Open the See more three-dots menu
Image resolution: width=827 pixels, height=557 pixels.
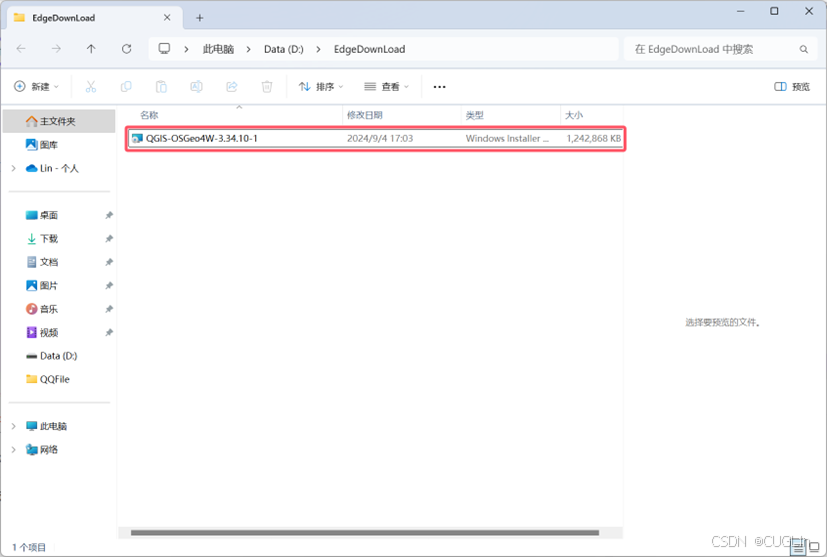(x=439, y=87)
